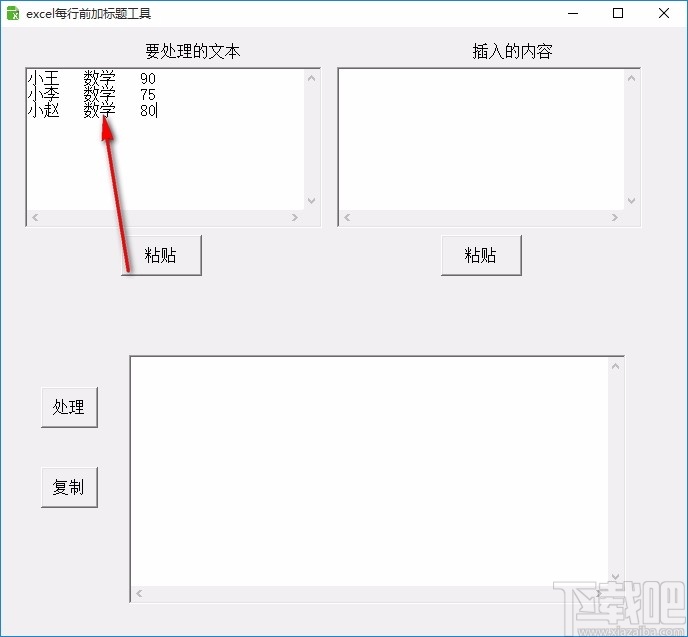Click up arrow of 要处理的文本 vertical scrollbar
Viewport: 688px width, 637px height.
pyautogui.click(x=312, y=79)
